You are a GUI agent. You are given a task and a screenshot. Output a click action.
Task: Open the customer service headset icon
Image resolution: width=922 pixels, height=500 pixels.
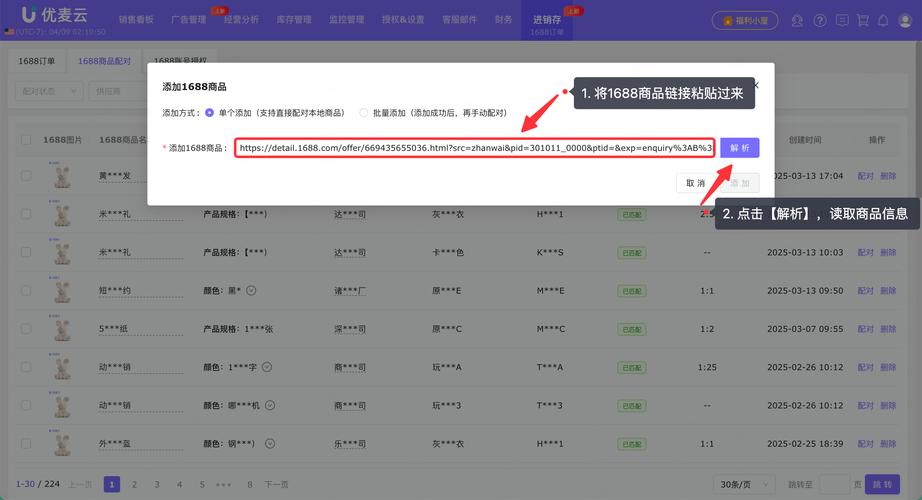click(x=797, y=21)
